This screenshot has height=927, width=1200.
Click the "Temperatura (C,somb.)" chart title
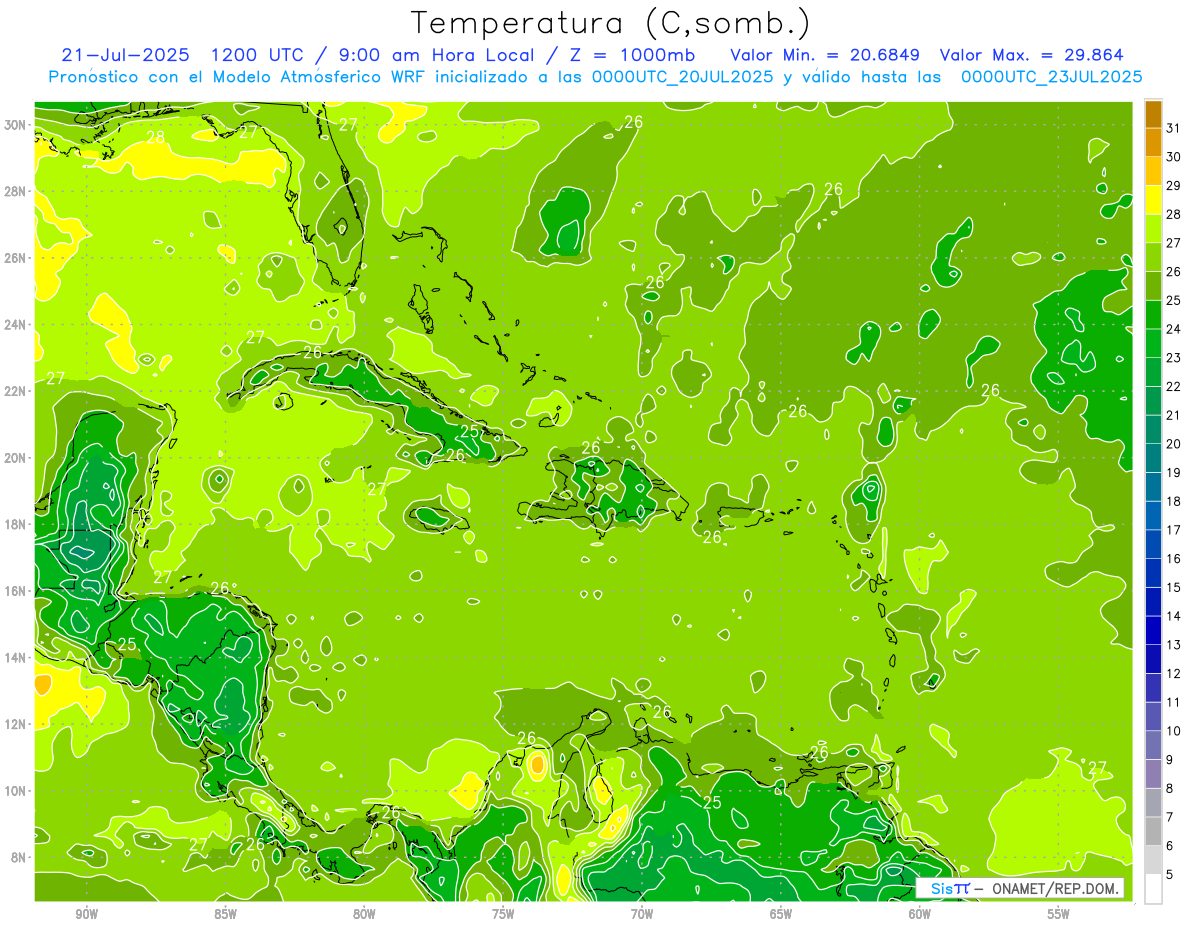[611, 23]
